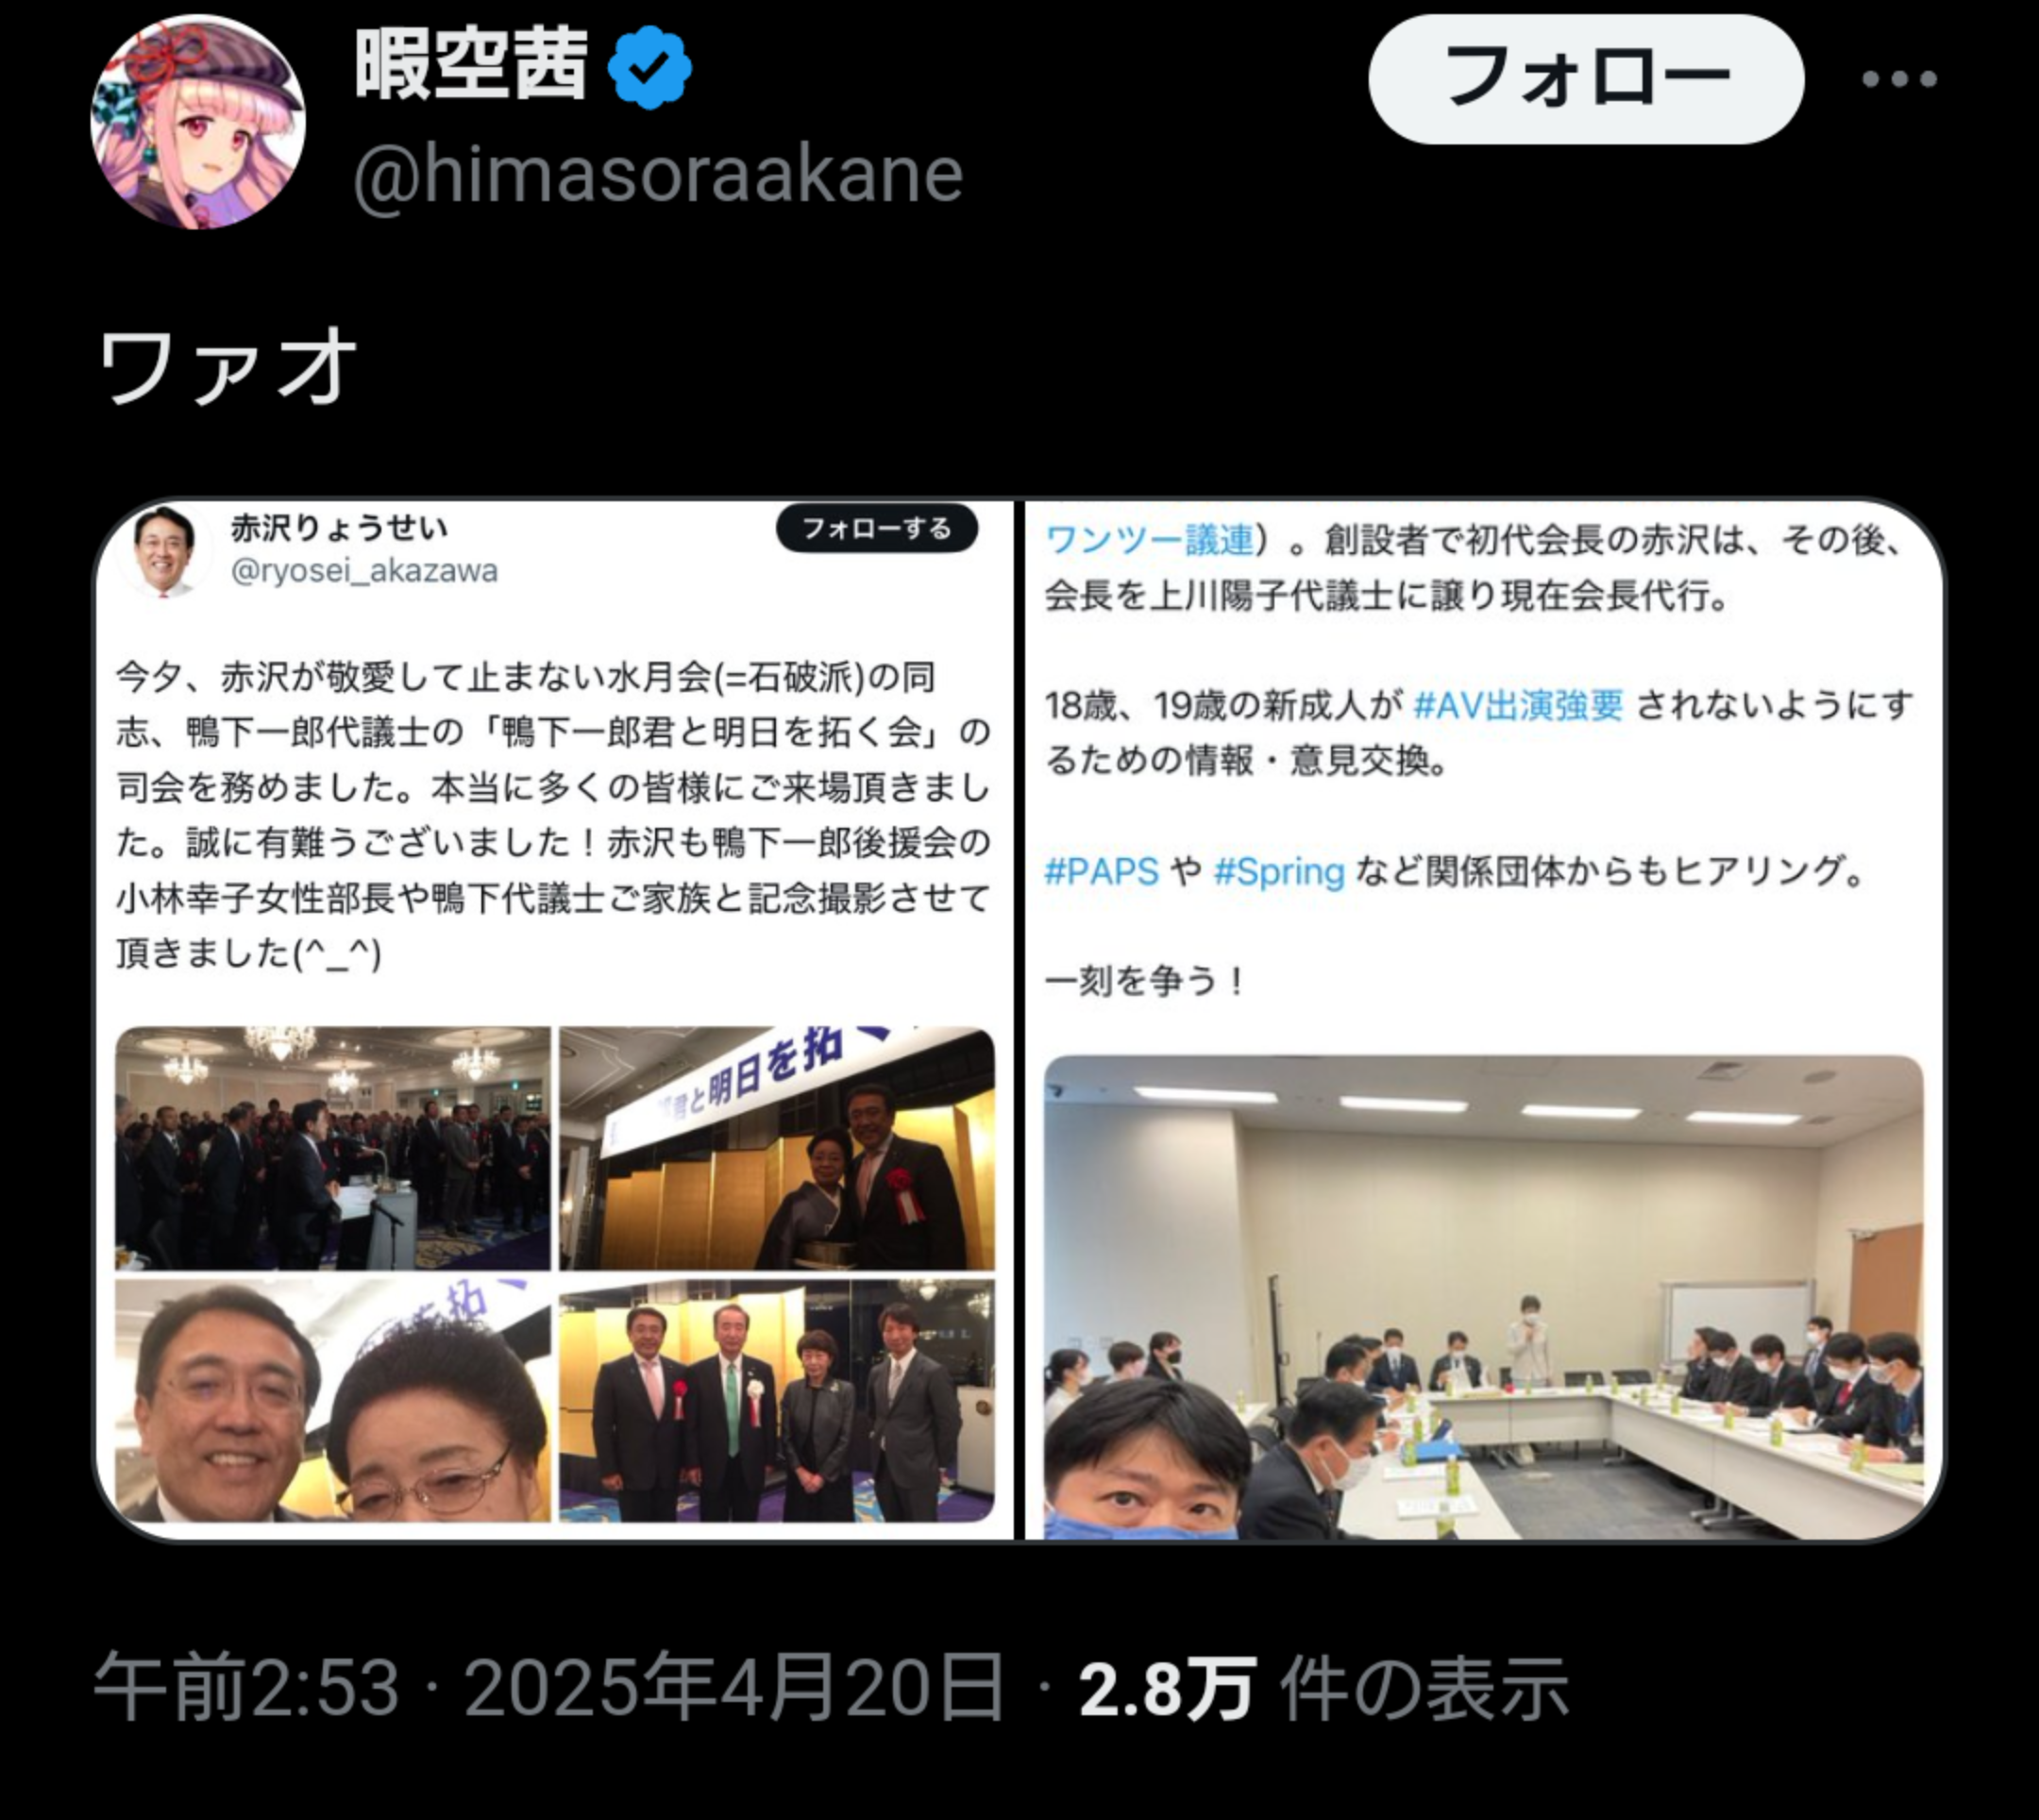Open the #AV出演強要 hashtag
This screenshot has height=1820, width=2039.
[1517, 706]
